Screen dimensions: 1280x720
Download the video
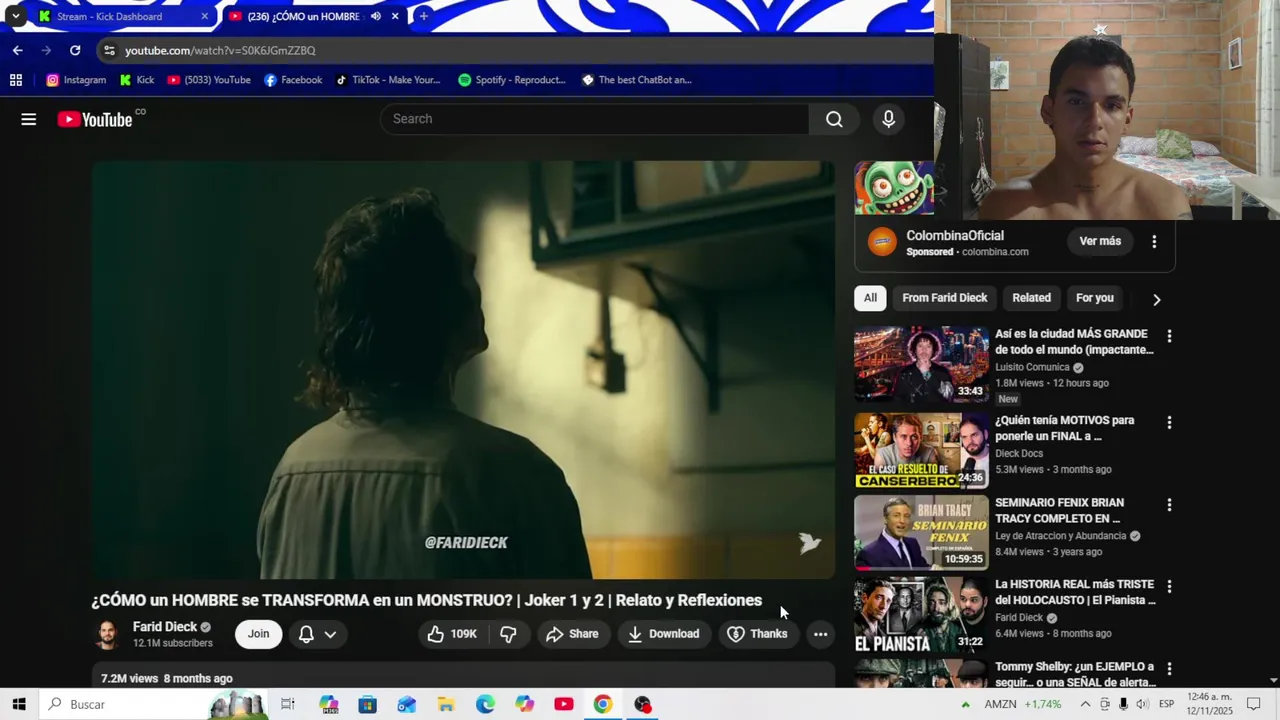pos(664,634)
